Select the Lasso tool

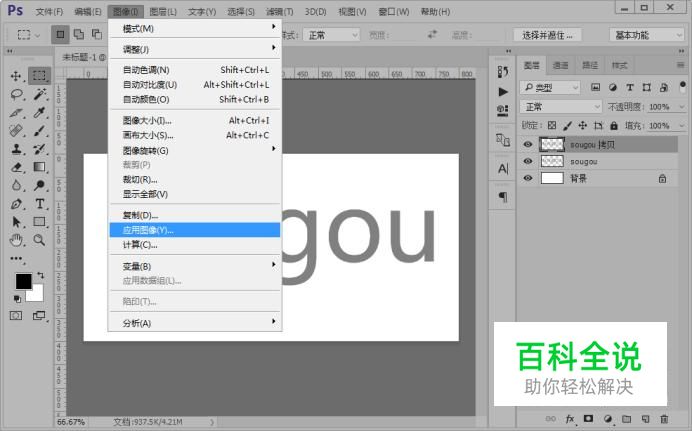16,94
